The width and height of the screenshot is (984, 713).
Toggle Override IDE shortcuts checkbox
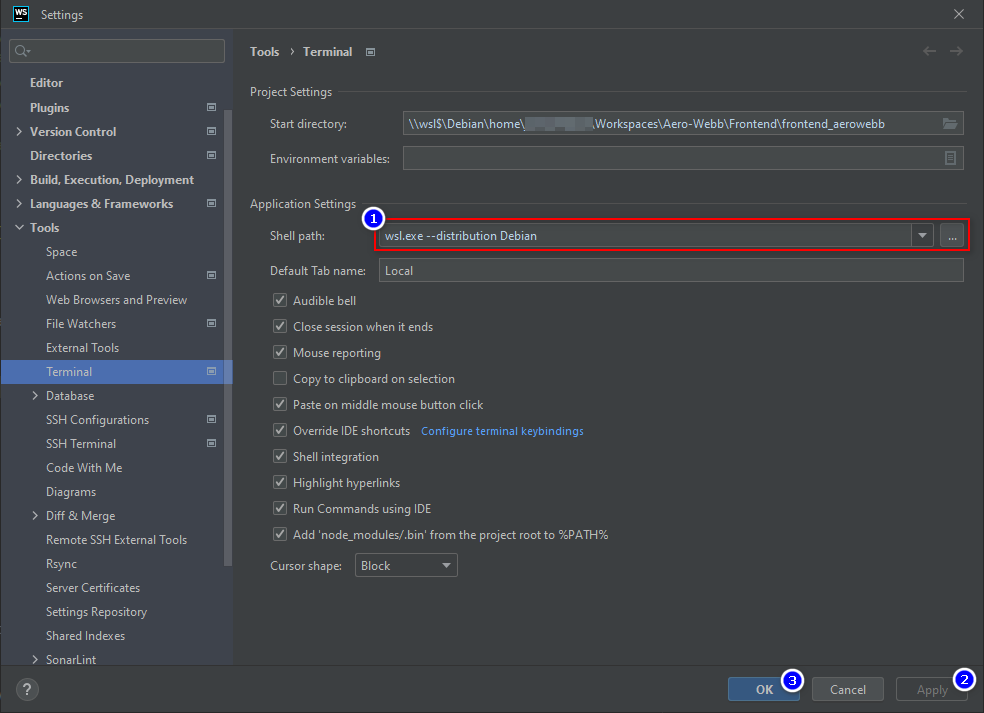280,431
